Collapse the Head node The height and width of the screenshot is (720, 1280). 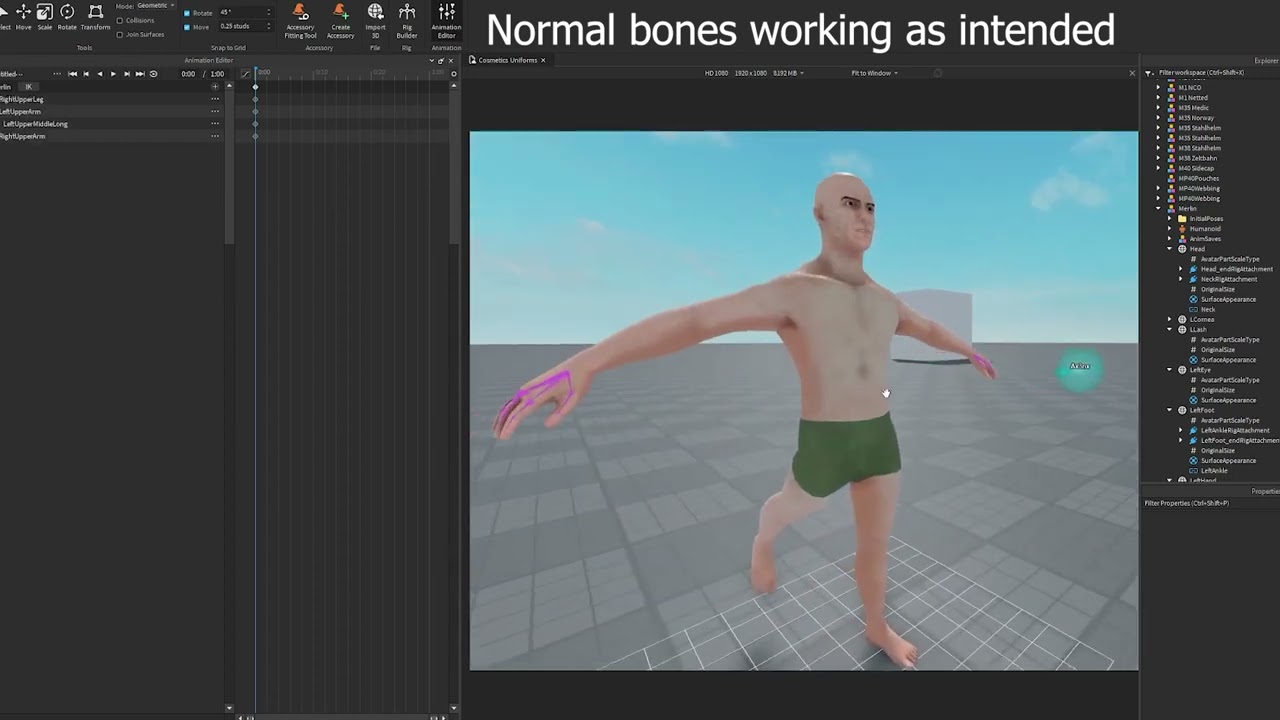pyautogui.click(x=1170, y=249)
